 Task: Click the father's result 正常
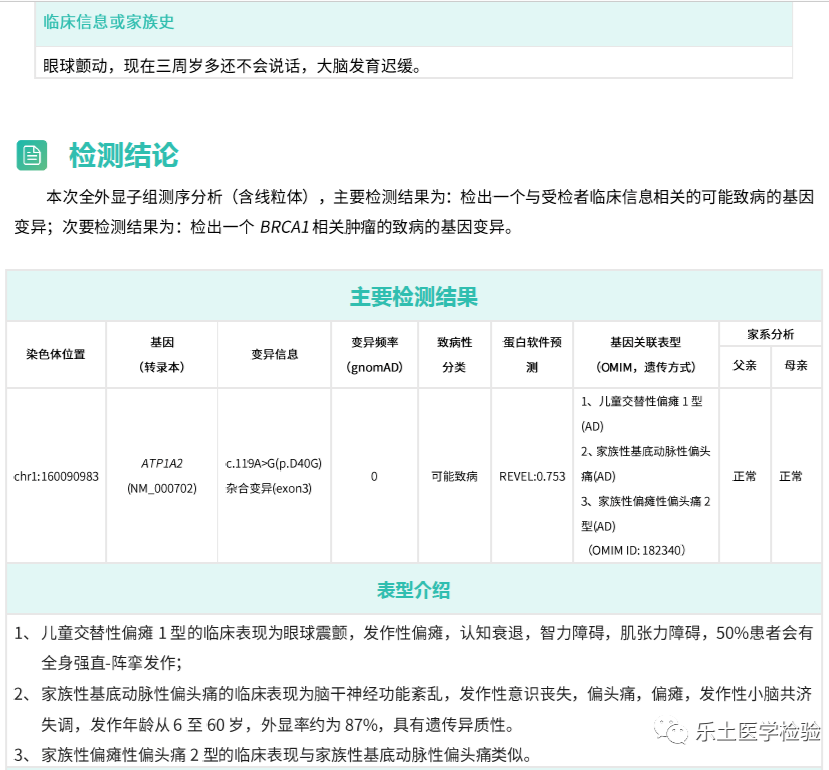[x=744, y=476]
